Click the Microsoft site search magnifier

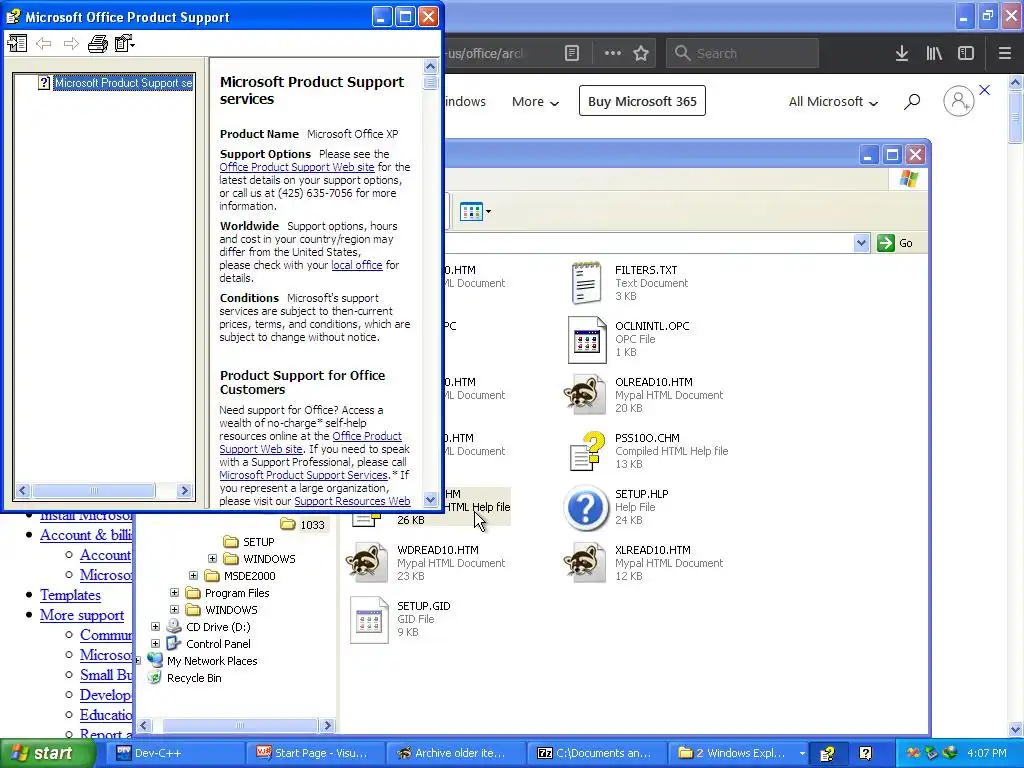pyautogui.click(x=912, y=101)
